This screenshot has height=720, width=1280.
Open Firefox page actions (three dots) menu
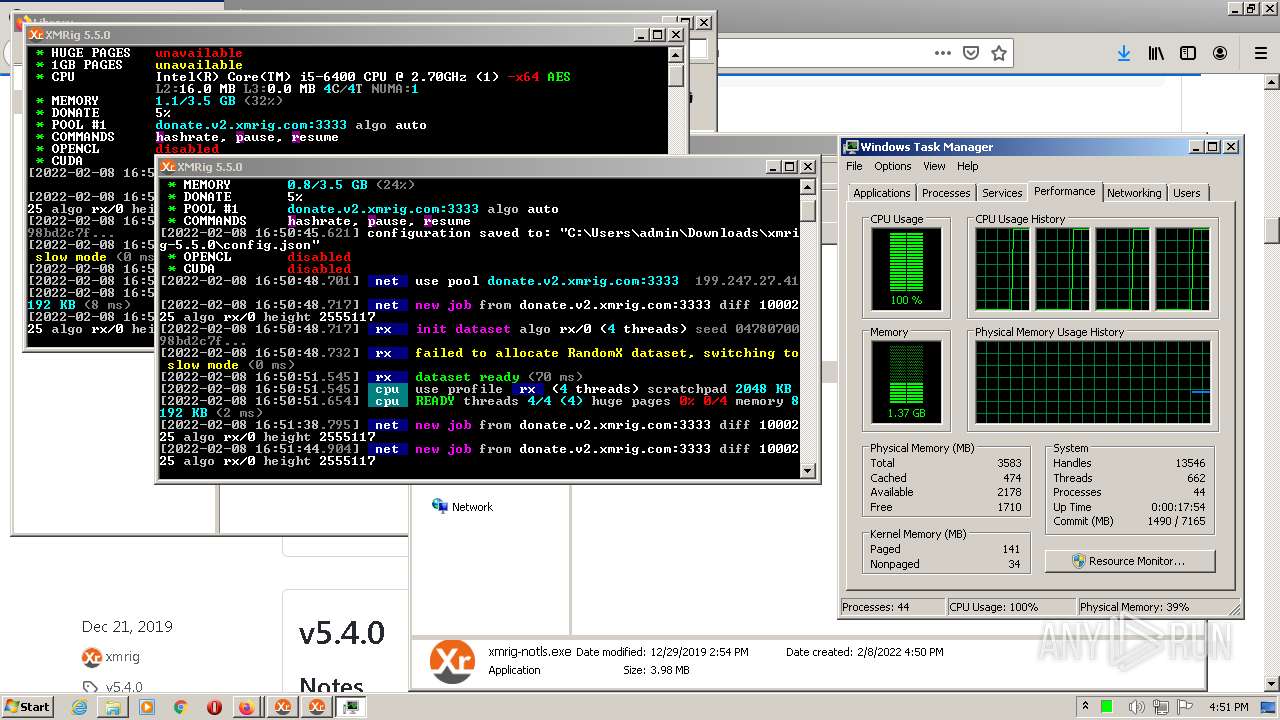tap(943, 53)
